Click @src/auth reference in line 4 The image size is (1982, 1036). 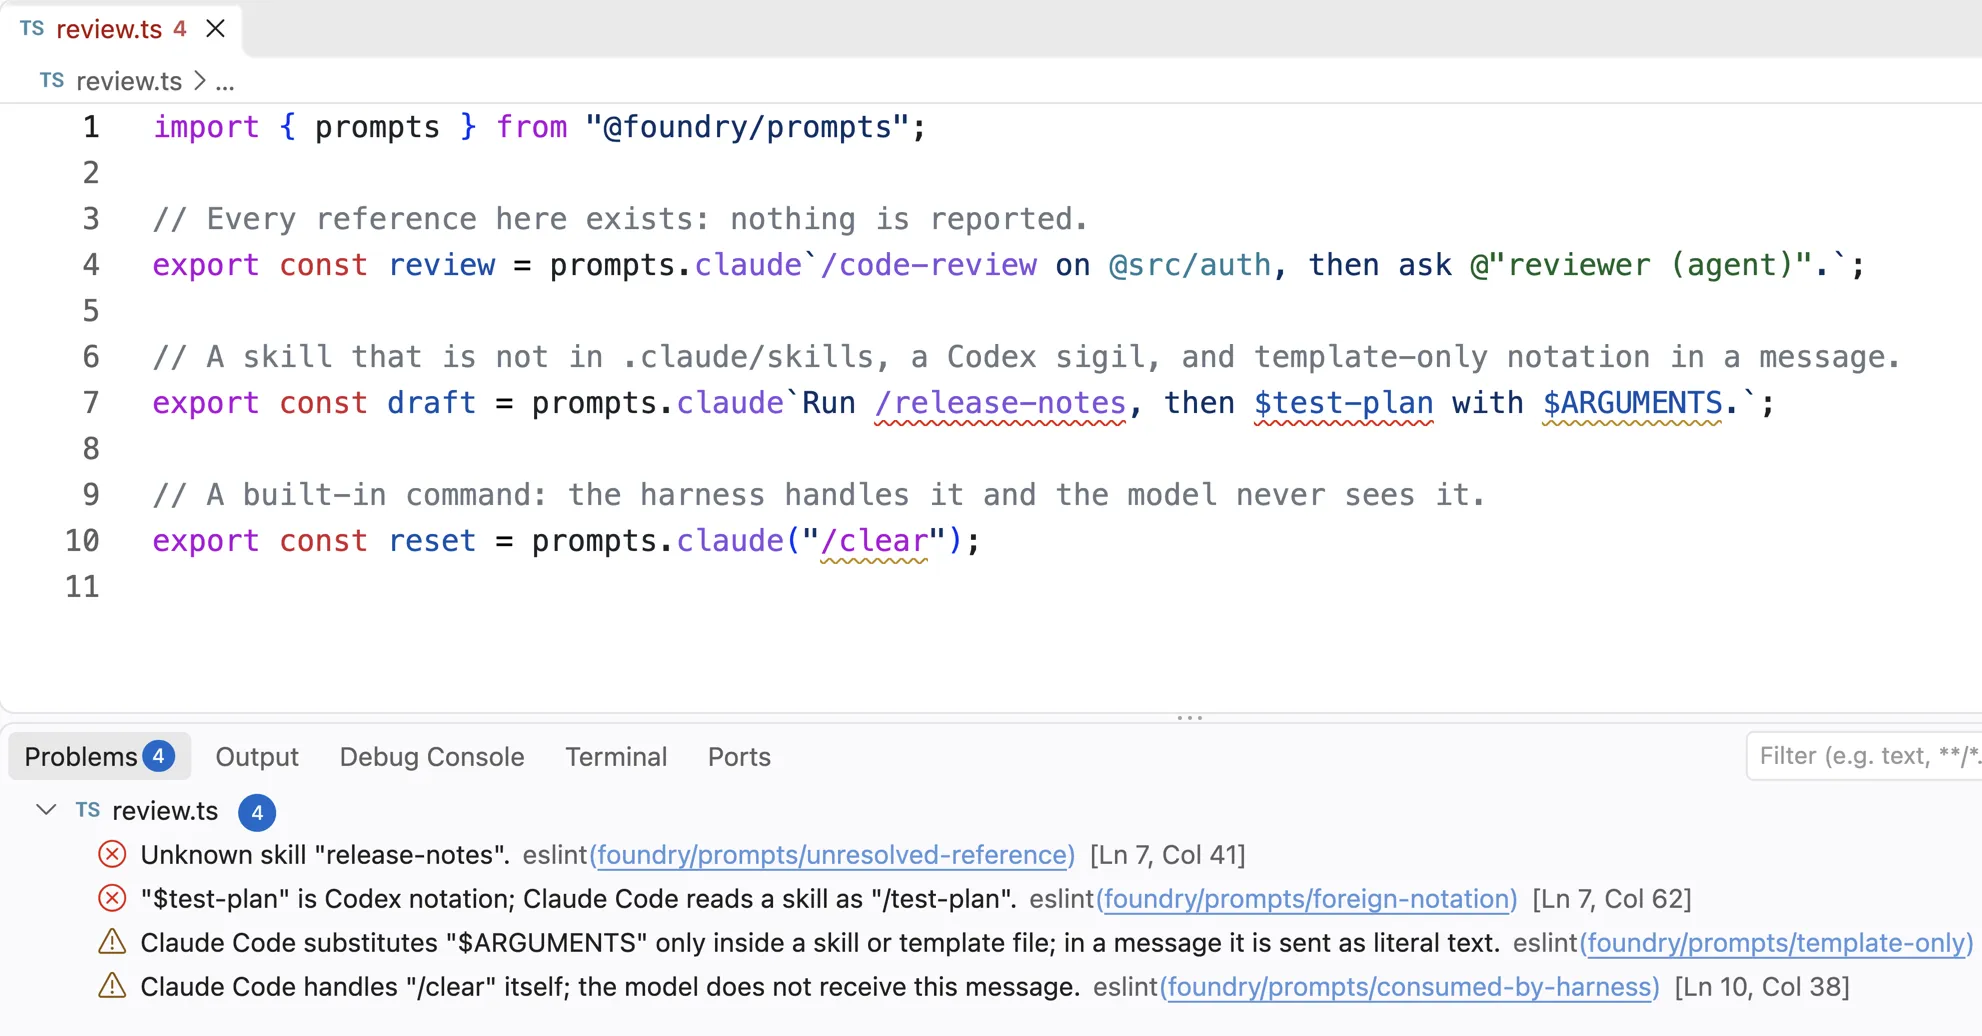(x=1190, y=265)
